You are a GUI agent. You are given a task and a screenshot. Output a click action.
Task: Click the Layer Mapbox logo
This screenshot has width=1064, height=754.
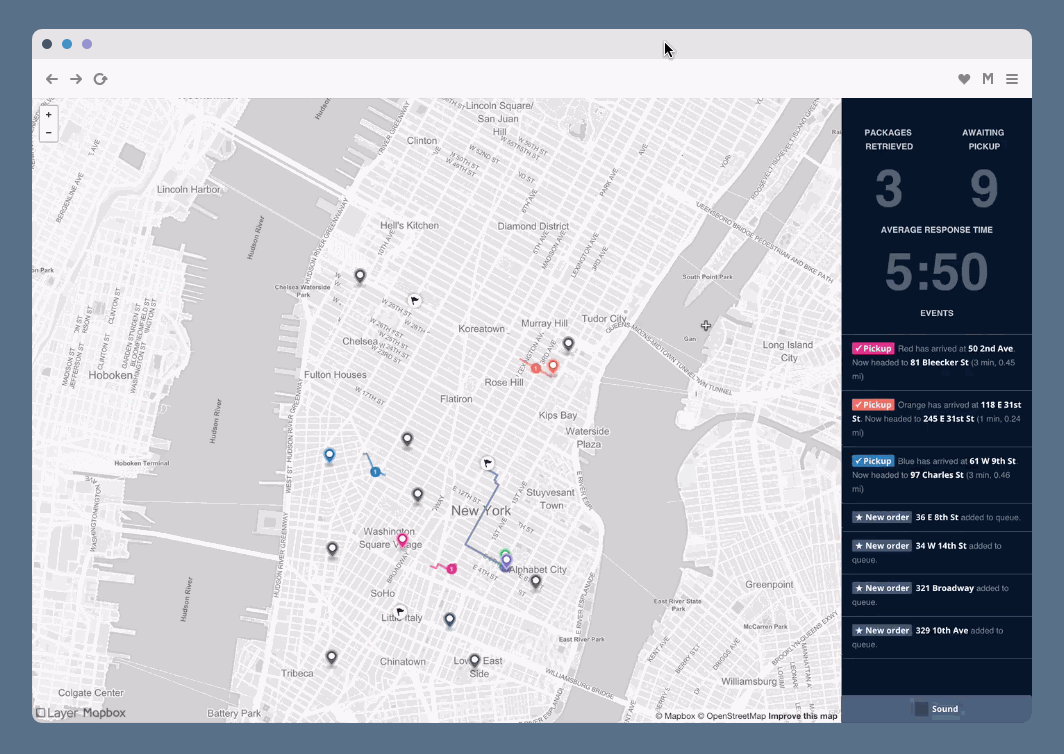pyautogui.click(x=81, y=713)
